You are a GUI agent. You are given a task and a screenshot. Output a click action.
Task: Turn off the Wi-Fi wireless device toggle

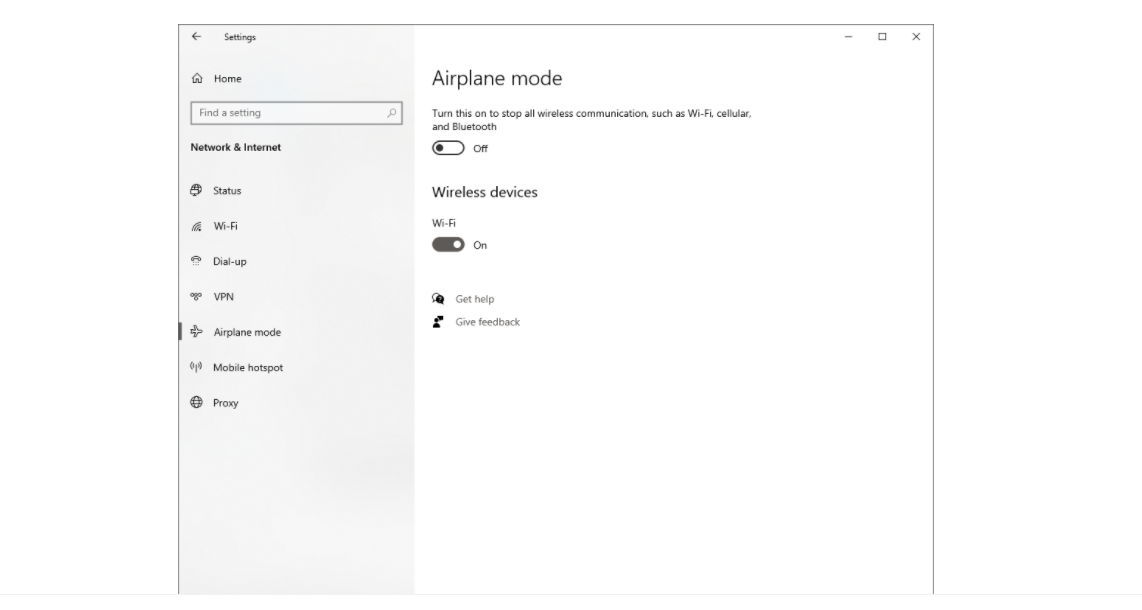tap(448, 245)
